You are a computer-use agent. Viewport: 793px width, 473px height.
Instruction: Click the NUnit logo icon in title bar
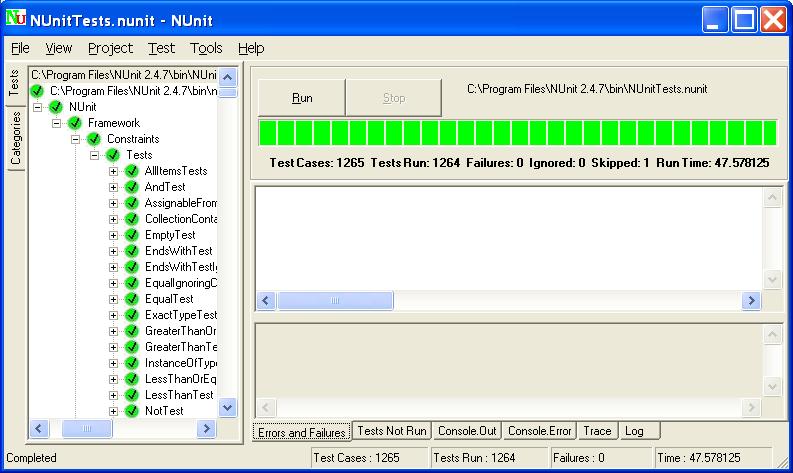[x=16, y=18]
